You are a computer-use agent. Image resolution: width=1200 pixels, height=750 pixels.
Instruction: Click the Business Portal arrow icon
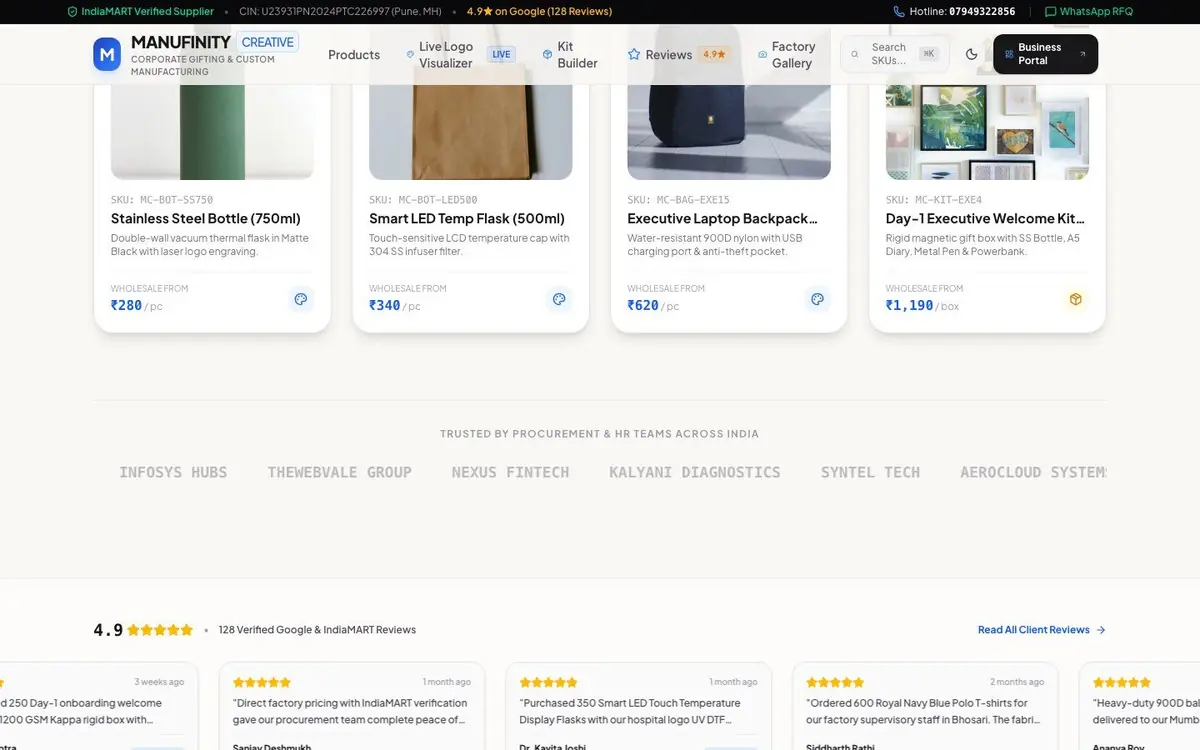tap(1082, 55)
